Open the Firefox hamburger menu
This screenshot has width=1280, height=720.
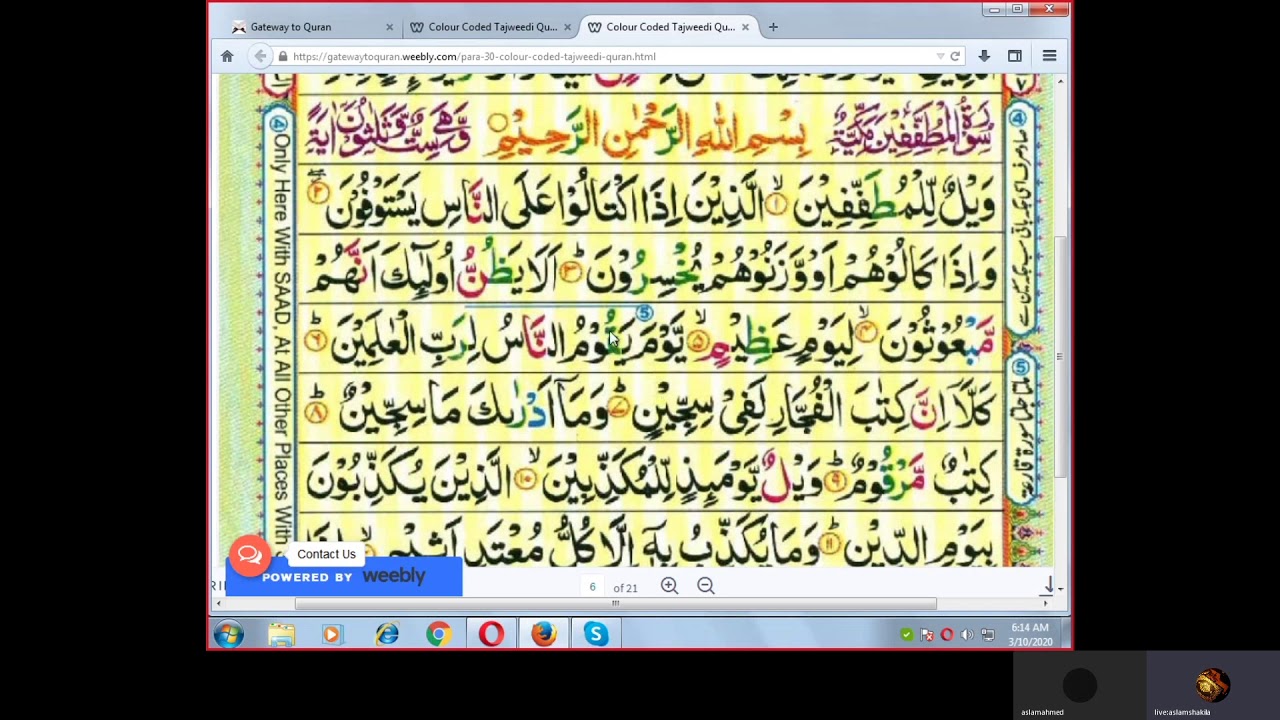point(1049,56)
